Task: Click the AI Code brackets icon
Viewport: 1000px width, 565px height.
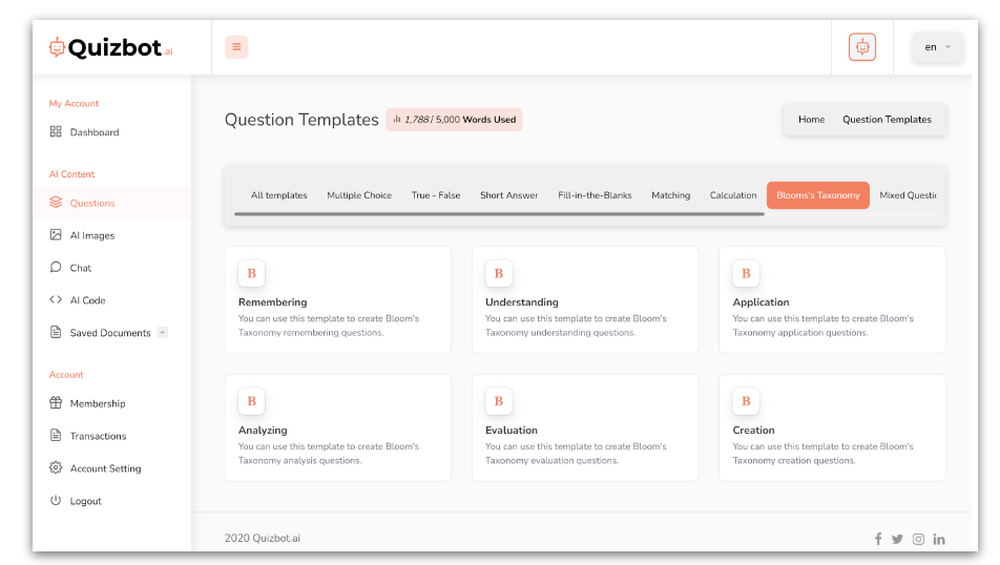Action: (x=55, y=300)
